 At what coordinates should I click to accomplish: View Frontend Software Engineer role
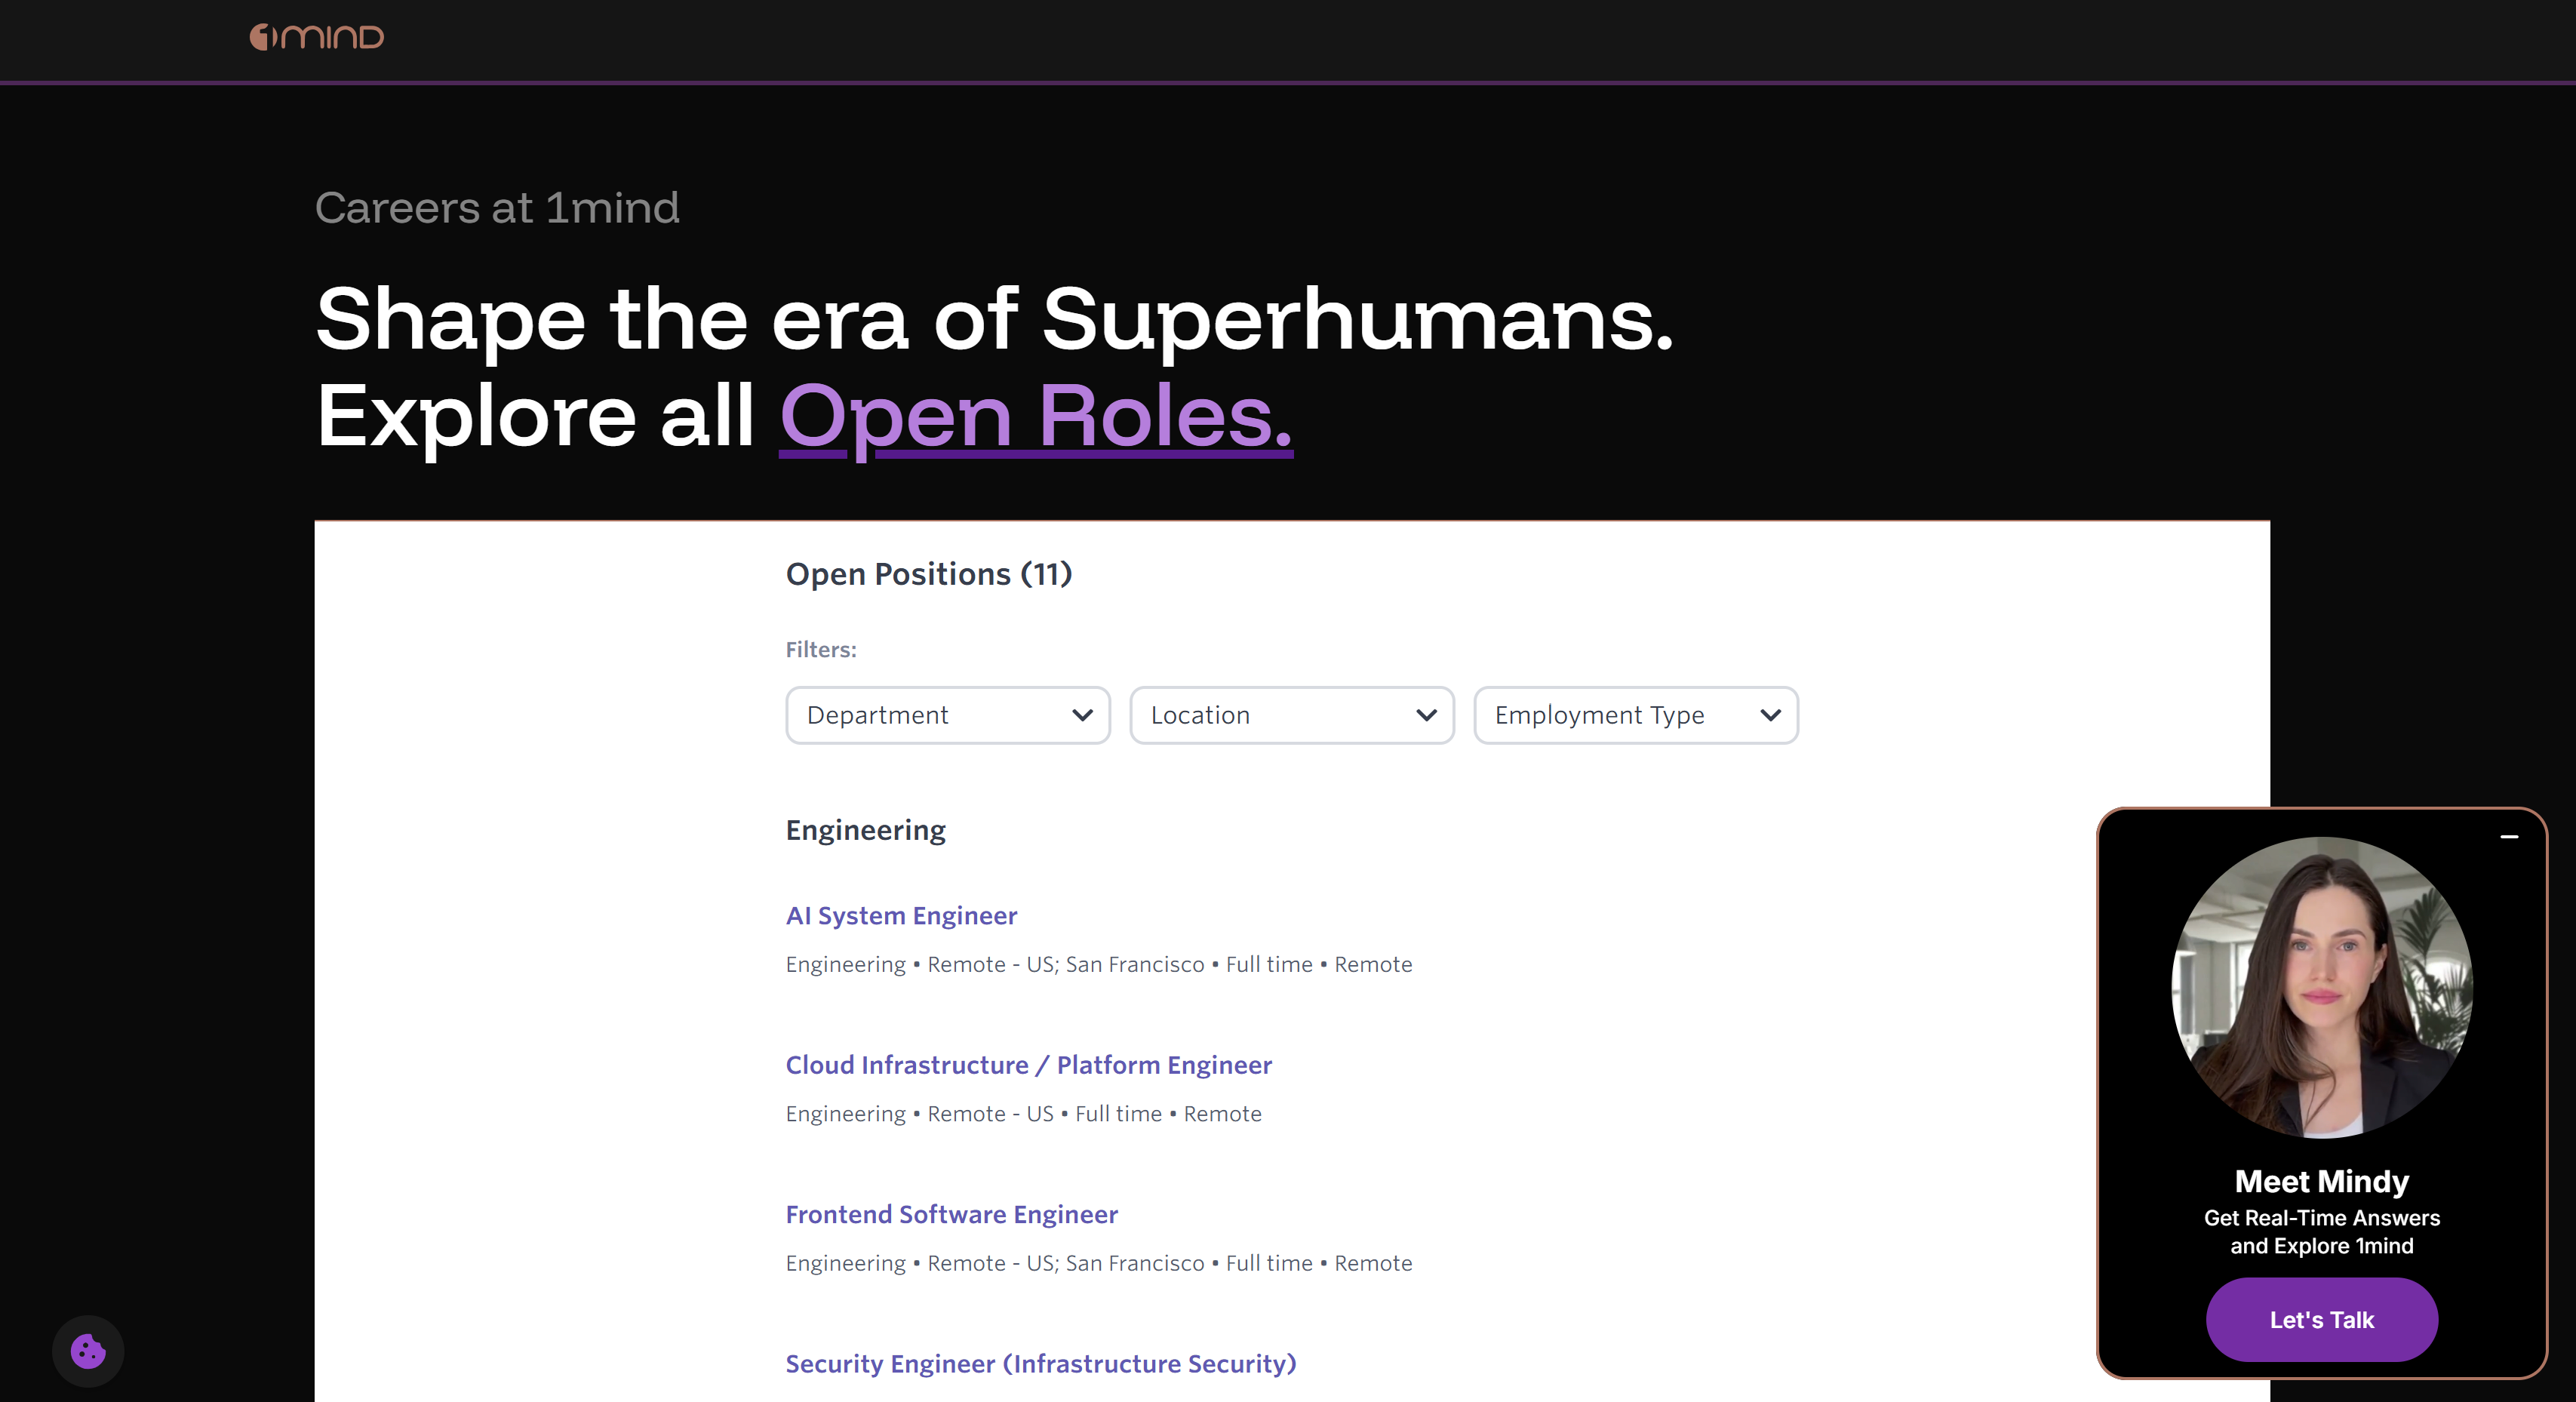pyautogui.click(x=951, y=1214)
